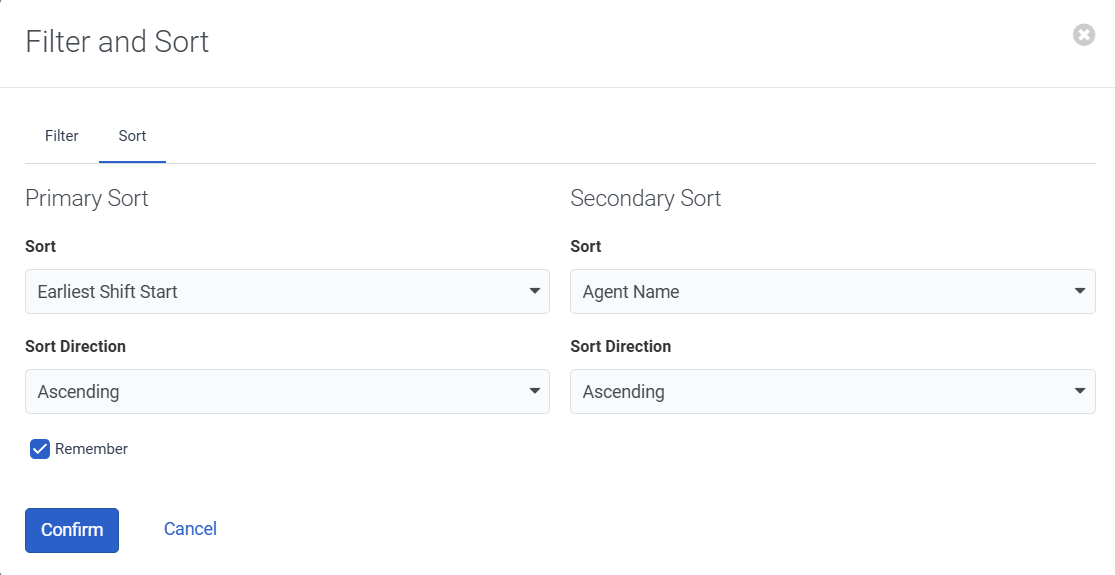Click the Primary Sort field's caret arrow
The width and height of the screenshot is (1115, 575).
pos(535,292)
